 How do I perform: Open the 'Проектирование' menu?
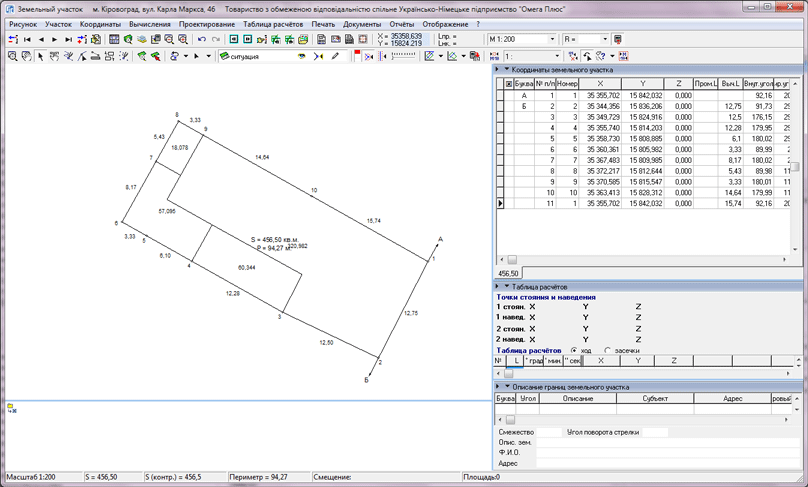(x=207, y=24)
